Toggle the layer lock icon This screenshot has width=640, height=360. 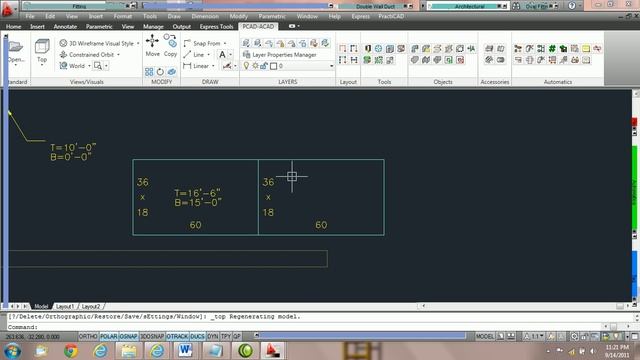click(264, 66)
